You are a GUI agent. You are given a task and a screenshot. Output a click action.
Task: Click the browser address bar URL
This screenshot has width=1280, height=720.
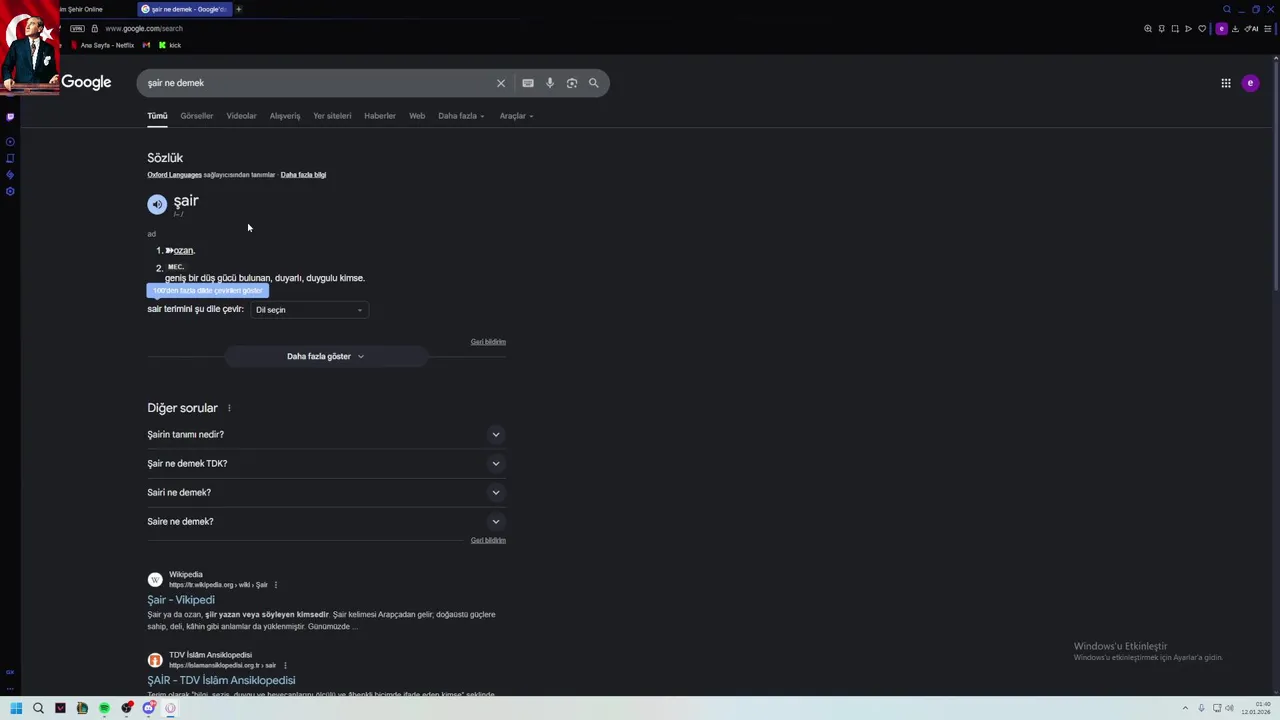144,29
